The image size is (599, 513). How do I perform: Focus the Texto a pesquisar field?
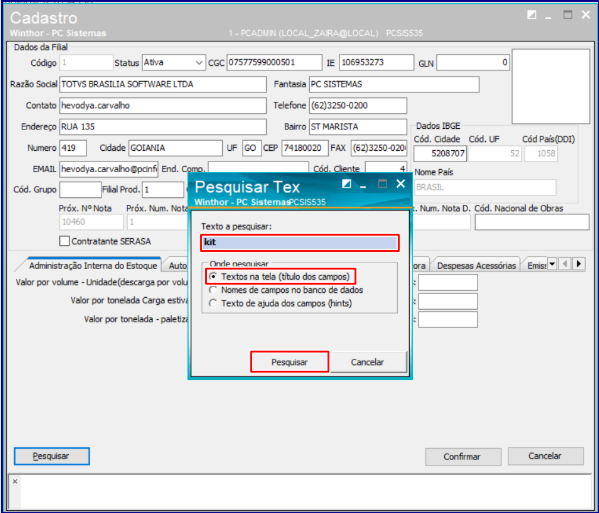[x=300, y=243]
